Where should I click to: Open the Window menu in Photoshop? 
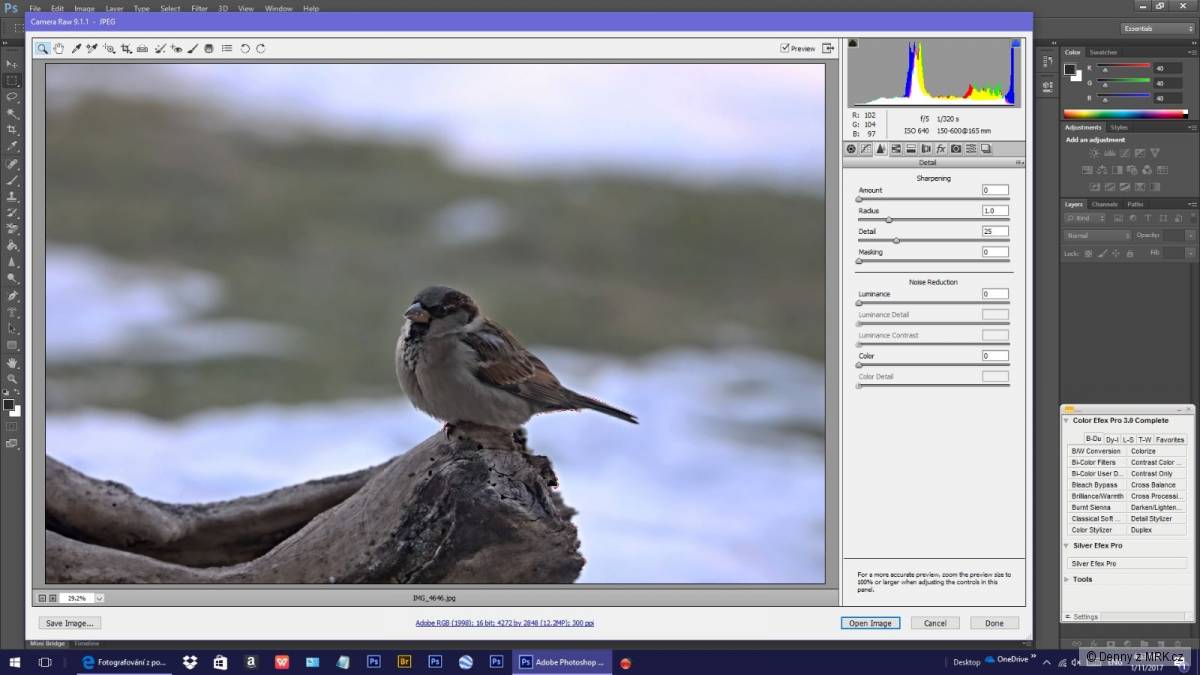(279, 8)
